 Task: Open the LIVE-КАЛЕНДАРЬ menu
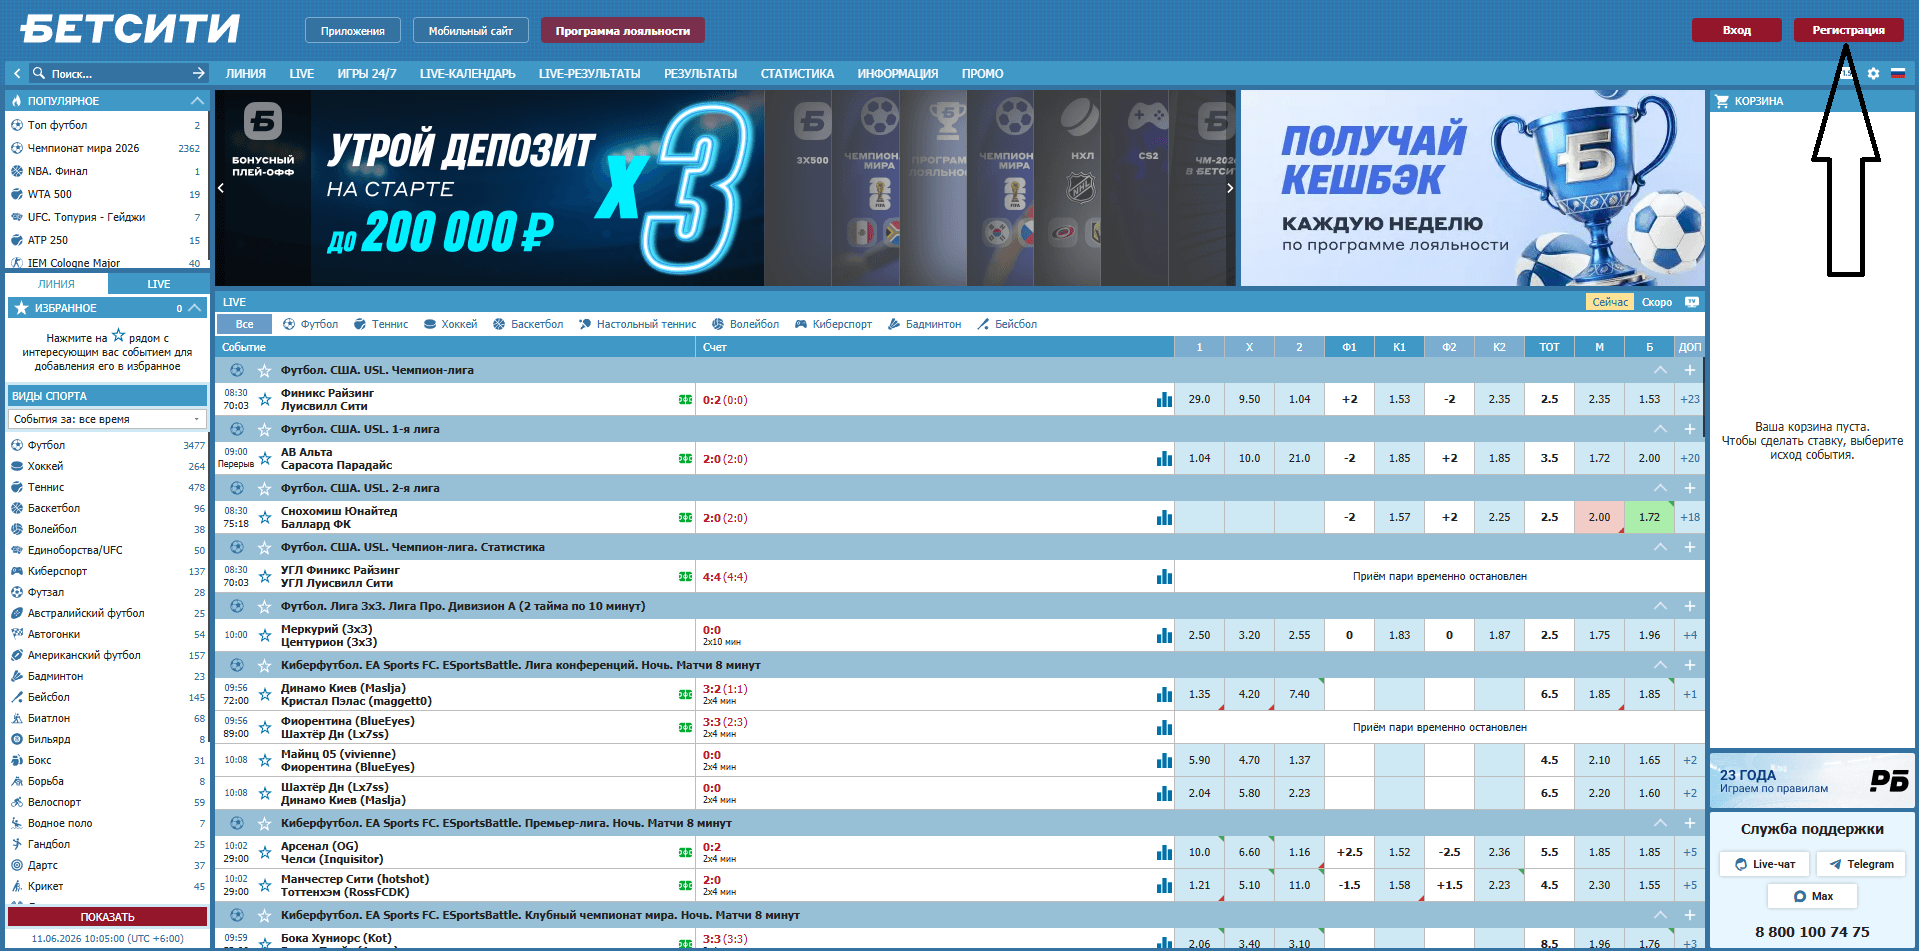coord(467,74)
